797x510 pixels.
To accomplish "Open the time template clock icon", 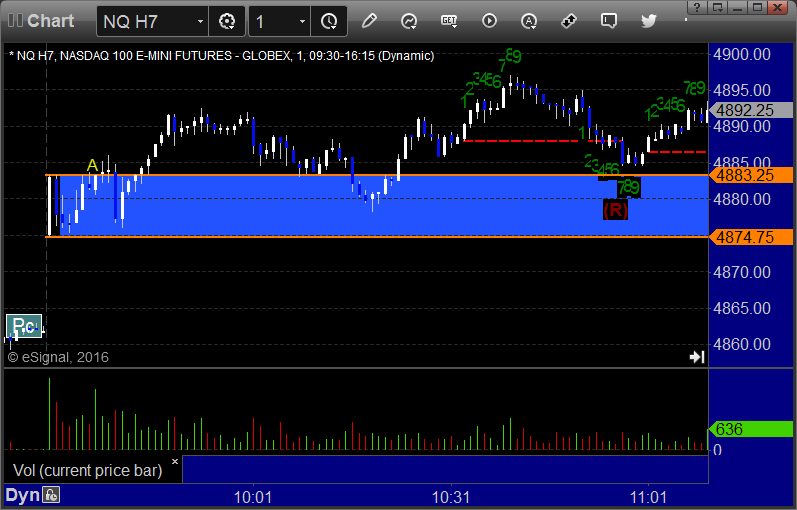I will [329, 21].
